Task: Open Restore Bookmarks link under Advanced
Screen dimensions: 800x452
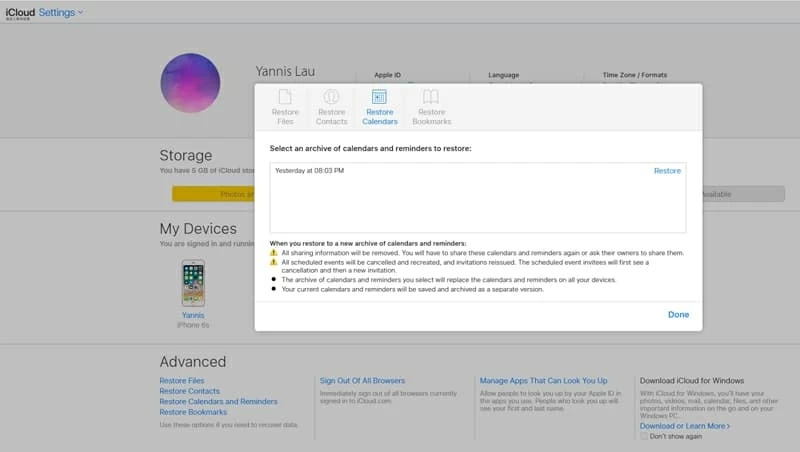Action: tap(193, 412)
